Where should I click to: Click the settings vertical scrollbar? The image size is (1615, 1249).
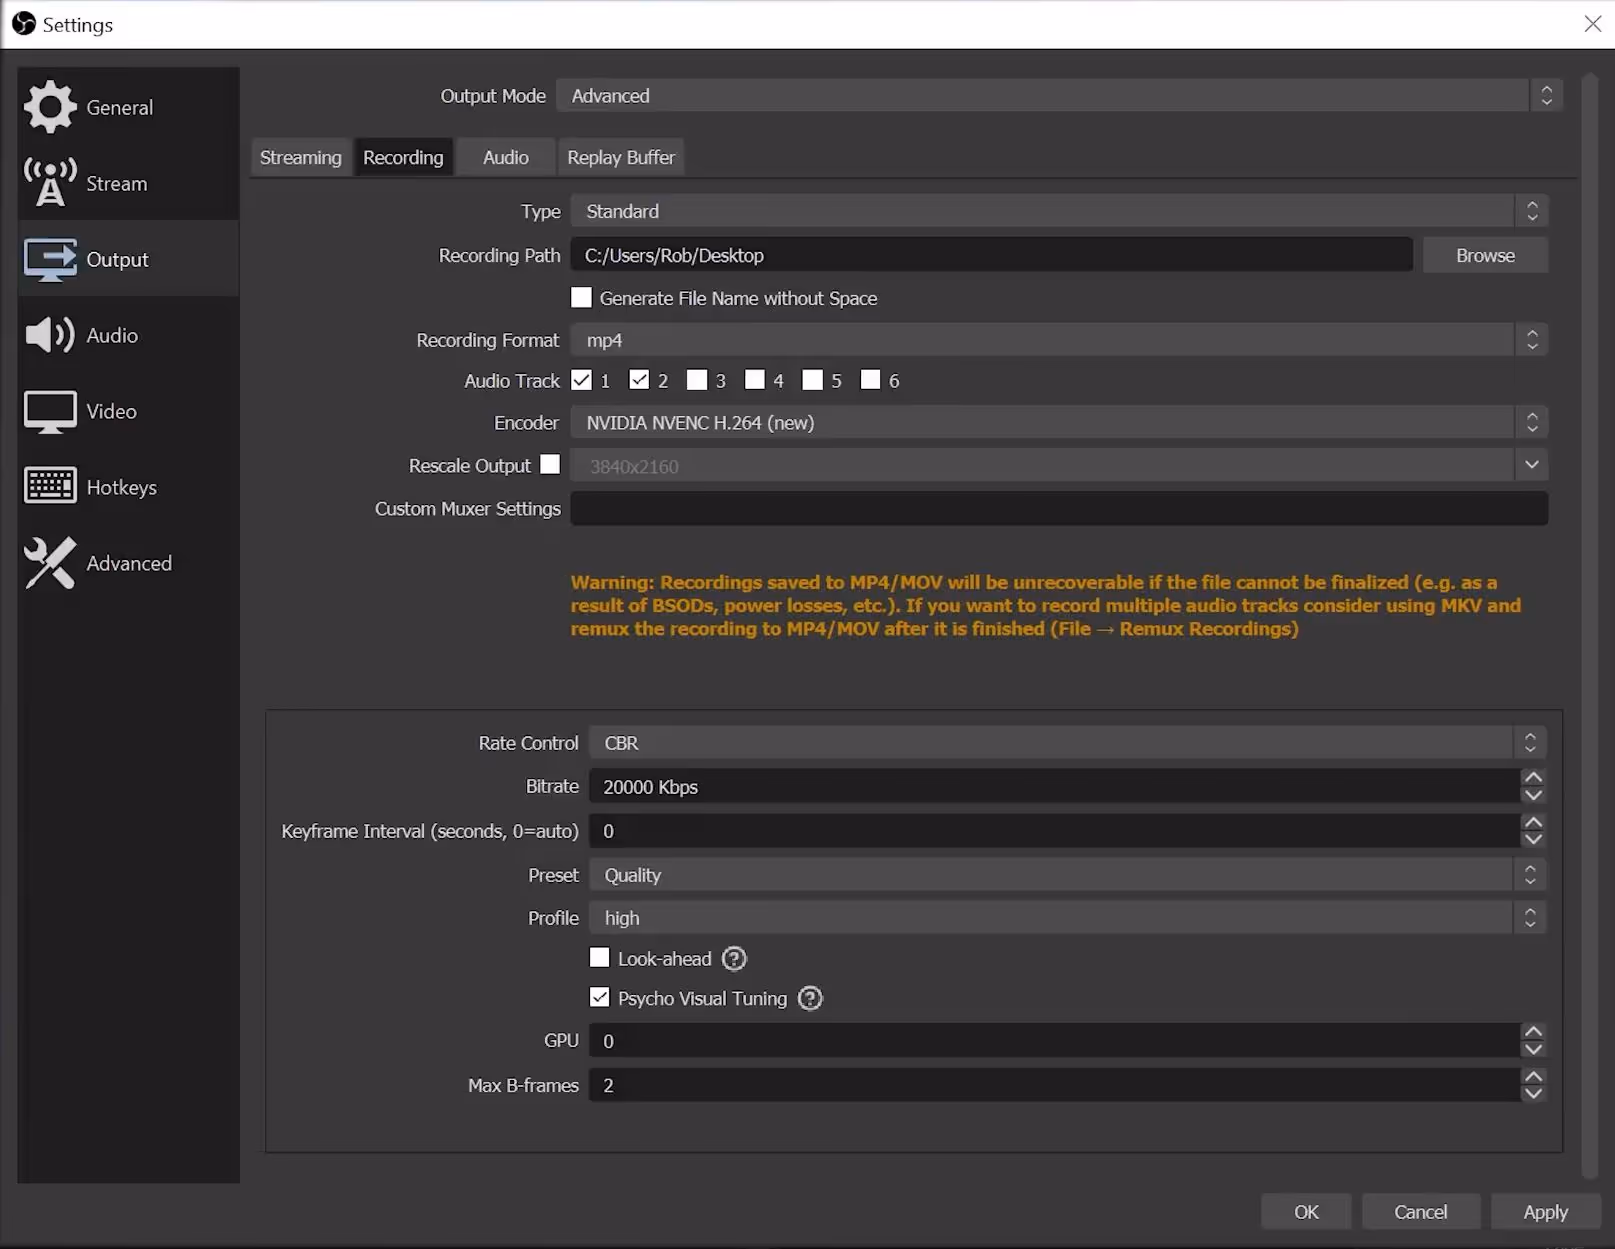tap(1590, 626)
